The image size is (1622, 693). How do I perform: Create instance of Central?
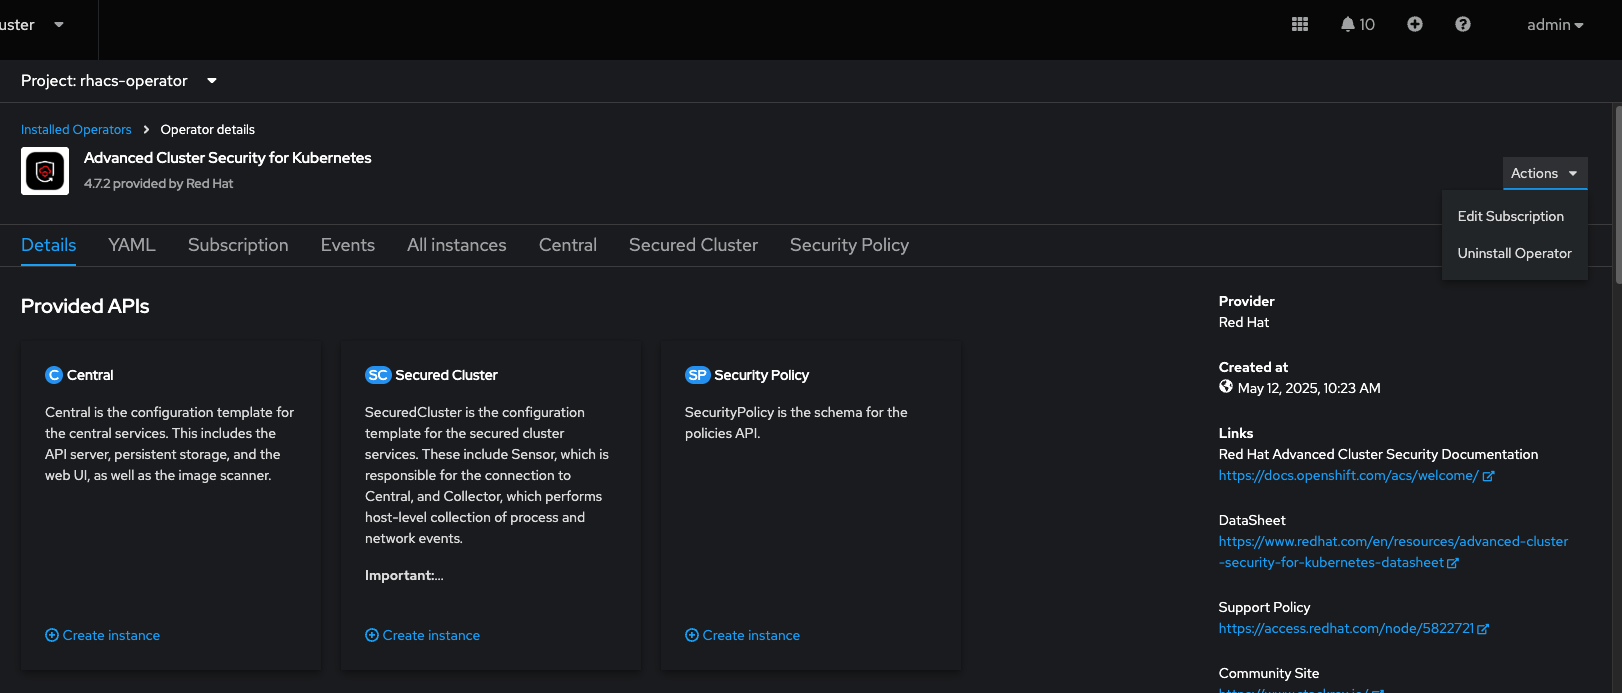click(103, 635)
